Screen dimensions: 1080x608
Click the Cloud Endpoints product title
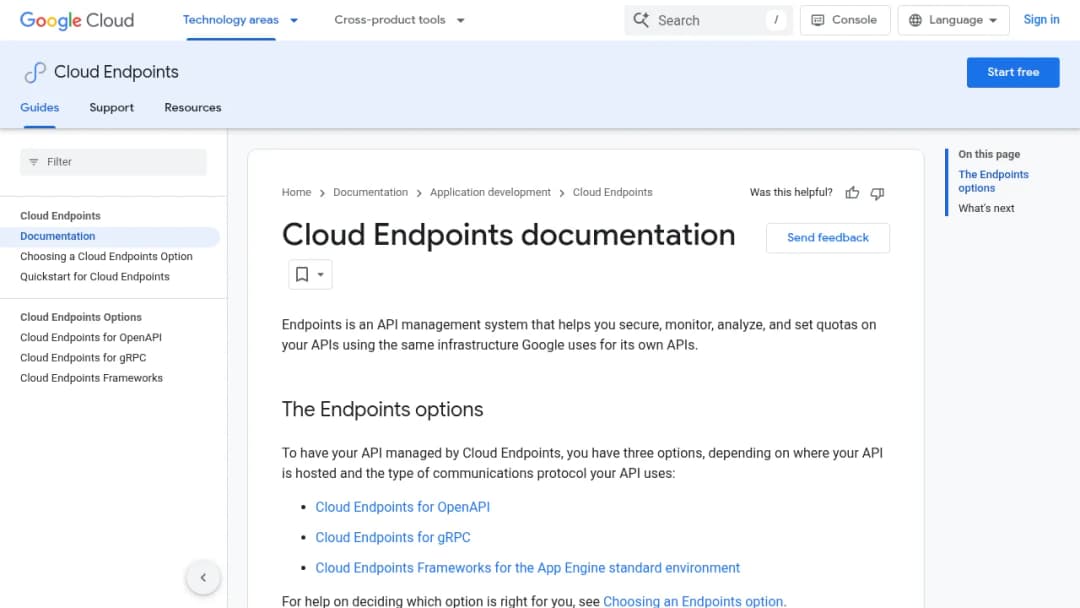coord(116,72)
